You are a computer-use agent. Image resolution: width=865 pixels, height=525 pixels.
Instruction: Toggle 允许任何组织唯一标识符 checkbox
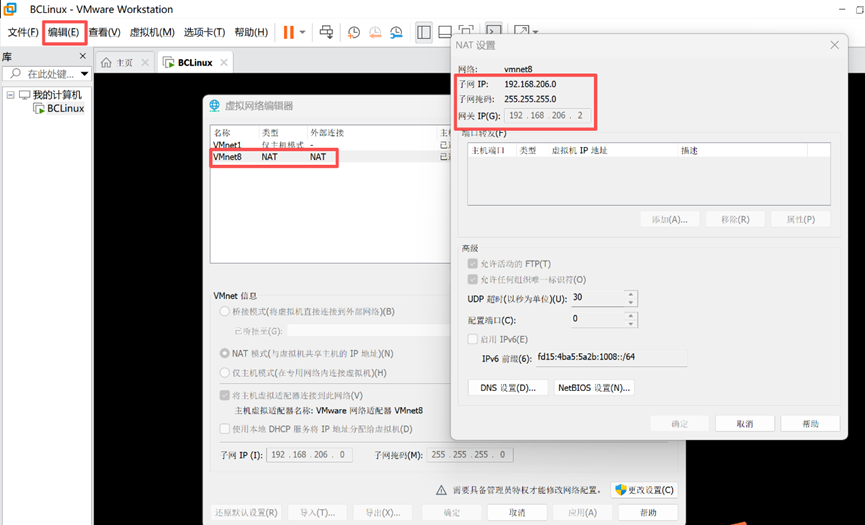pyautogui.click(x=472, y=280)
